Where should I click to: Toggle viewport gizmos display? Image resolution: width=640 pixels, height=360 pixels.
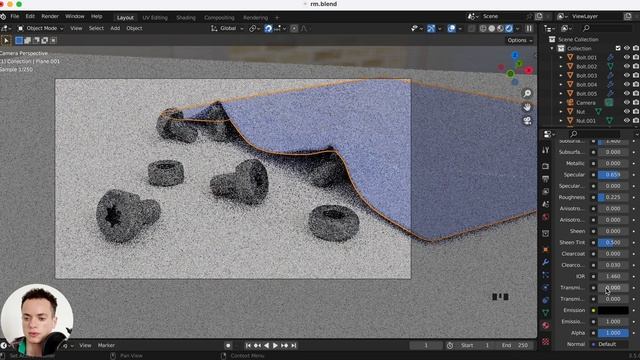click(431, 29)
